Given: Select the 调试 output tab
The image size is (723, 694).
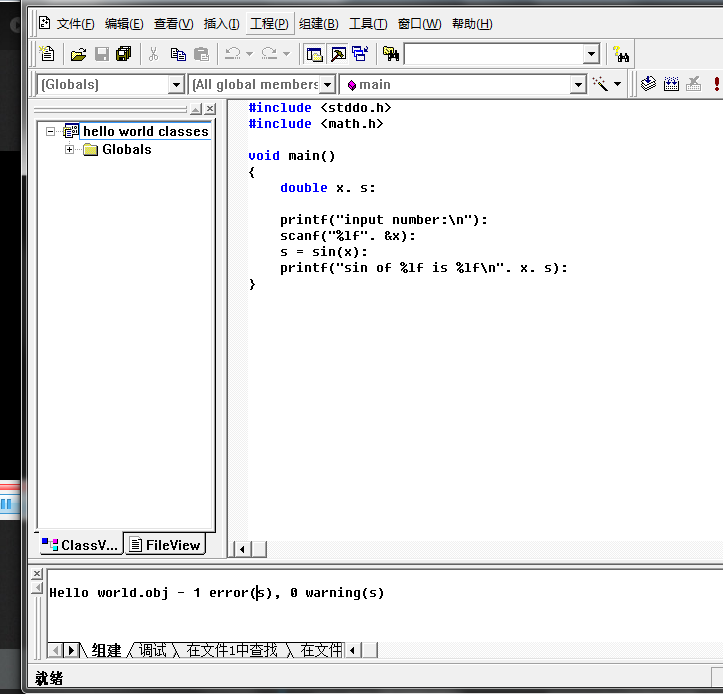Looking at the screenshot, I should click(153, 650).
